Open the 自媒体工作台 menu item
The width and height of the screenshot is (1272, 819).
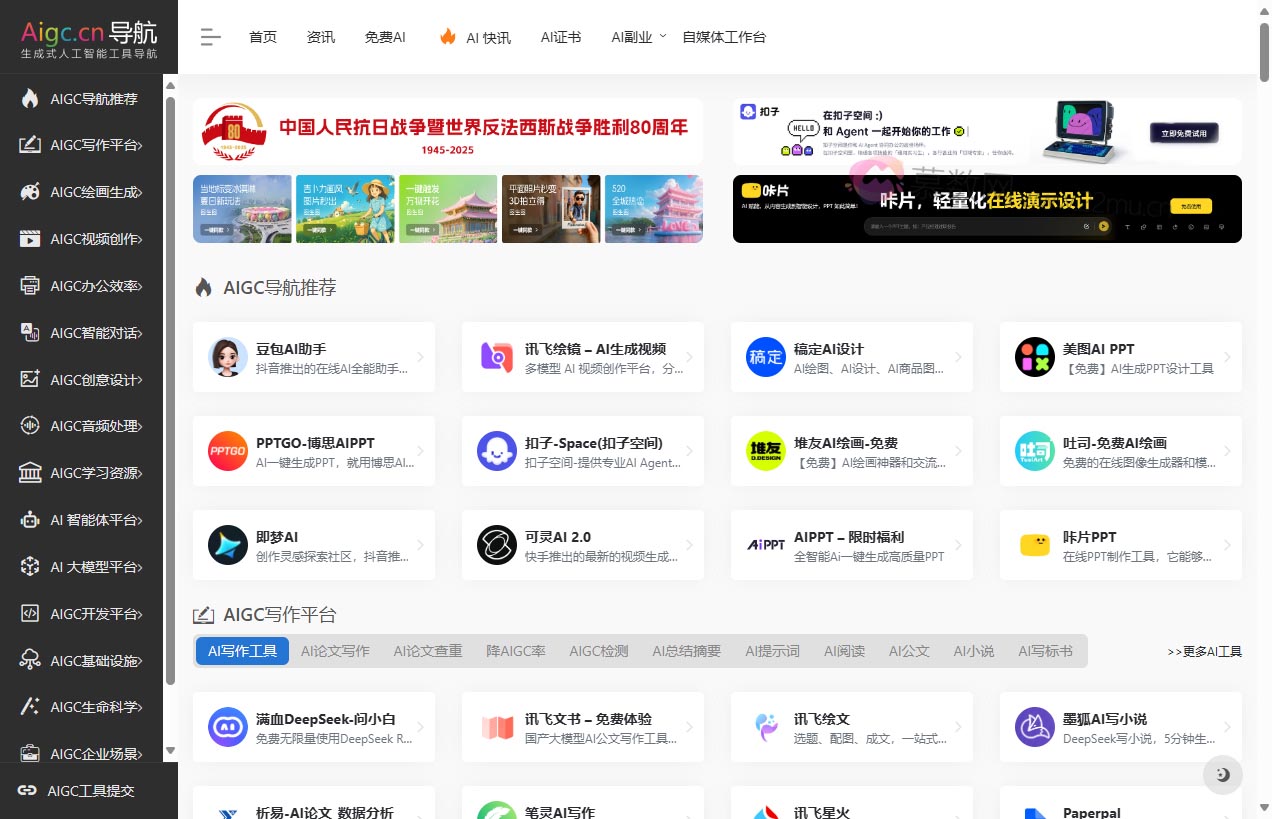[x=724, y=36]
